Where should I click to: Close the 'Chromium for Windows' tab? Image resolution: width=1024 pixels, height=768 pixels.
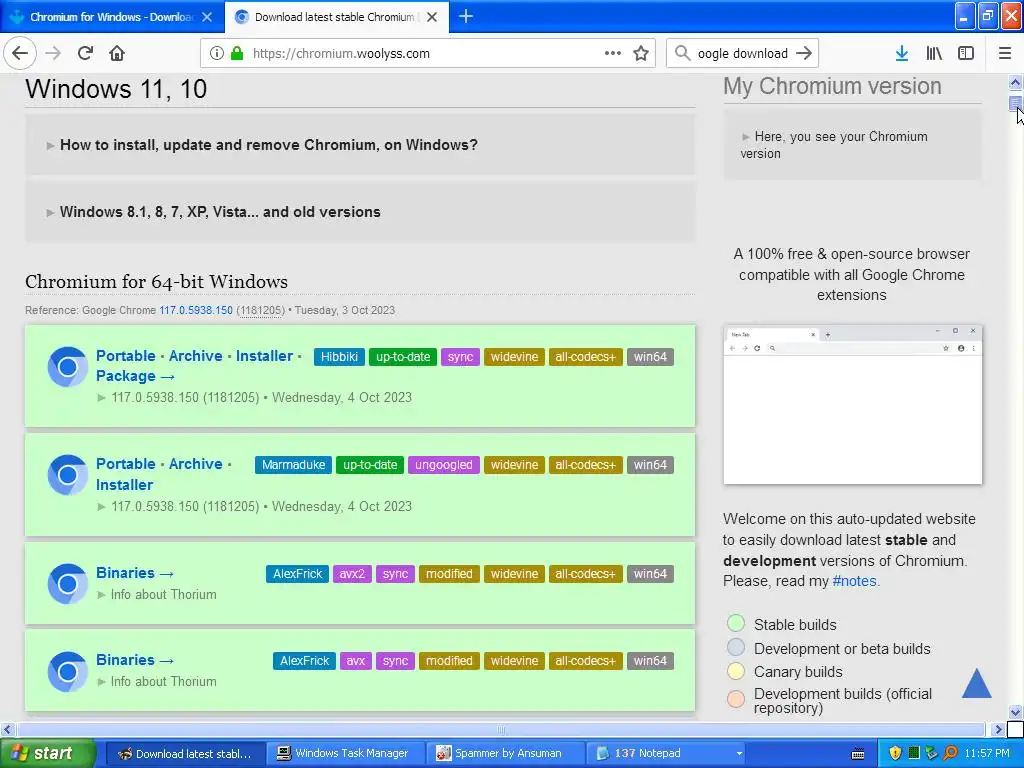point(207,17)
